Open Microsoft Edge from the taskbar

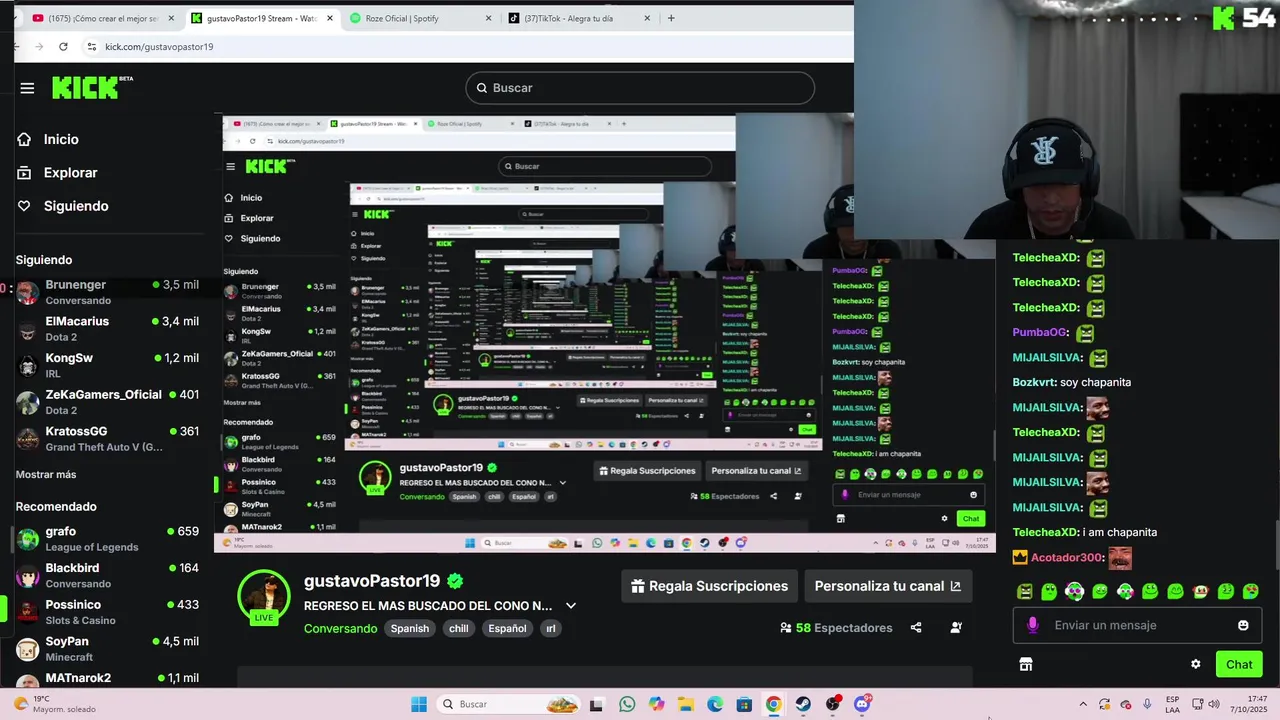(715, 704)
